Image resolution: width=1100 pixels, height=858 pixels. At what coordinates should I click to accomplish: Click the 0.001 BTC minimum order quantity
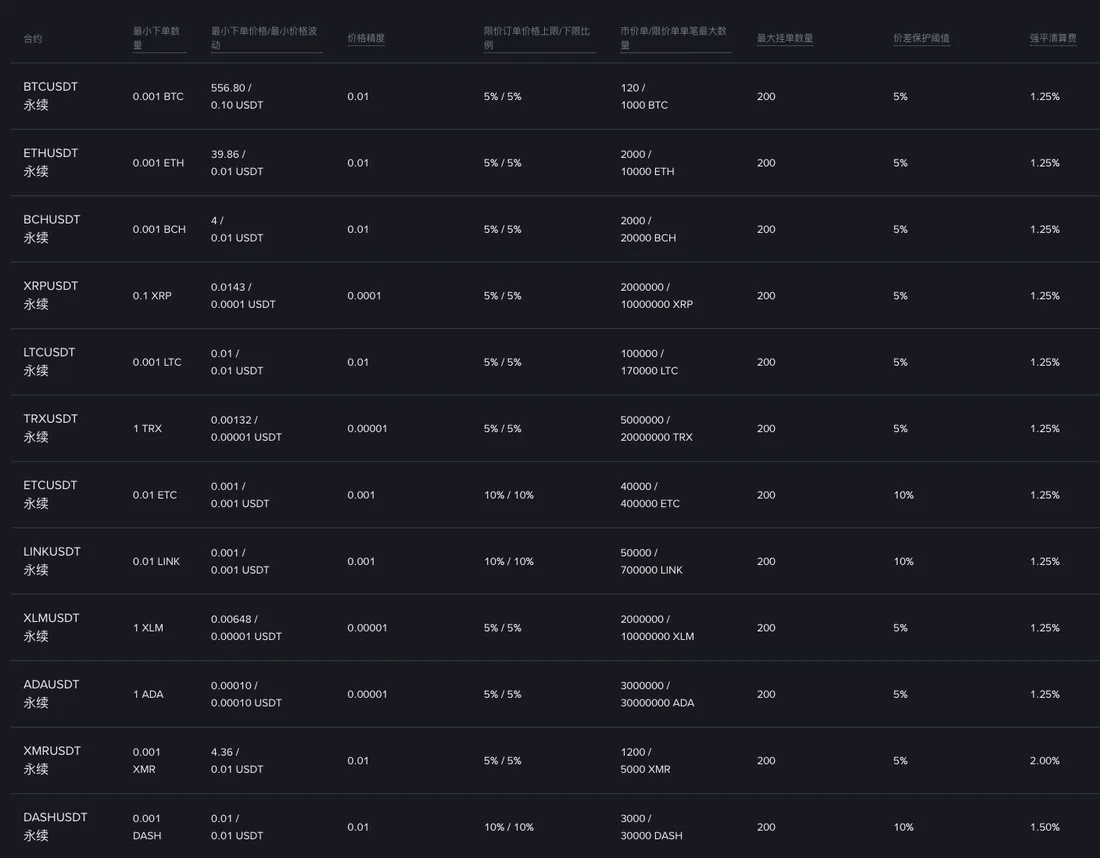(x=158, y=96)
